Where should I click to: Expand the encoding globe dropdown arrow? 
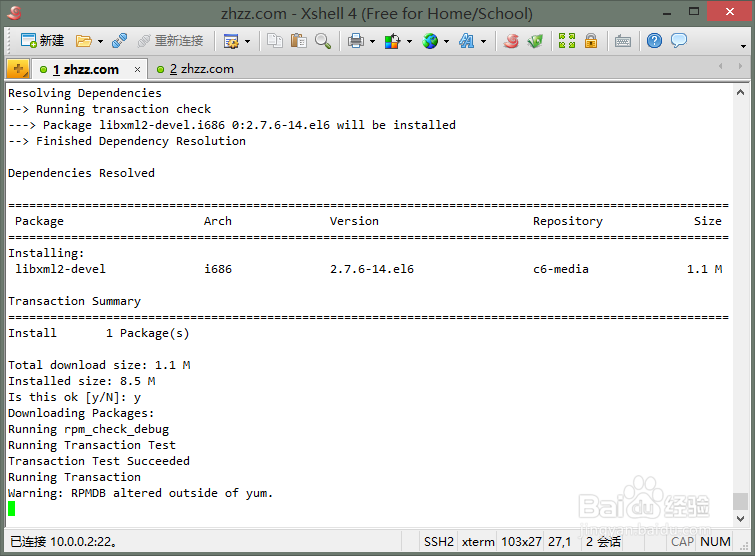point(446,41)
